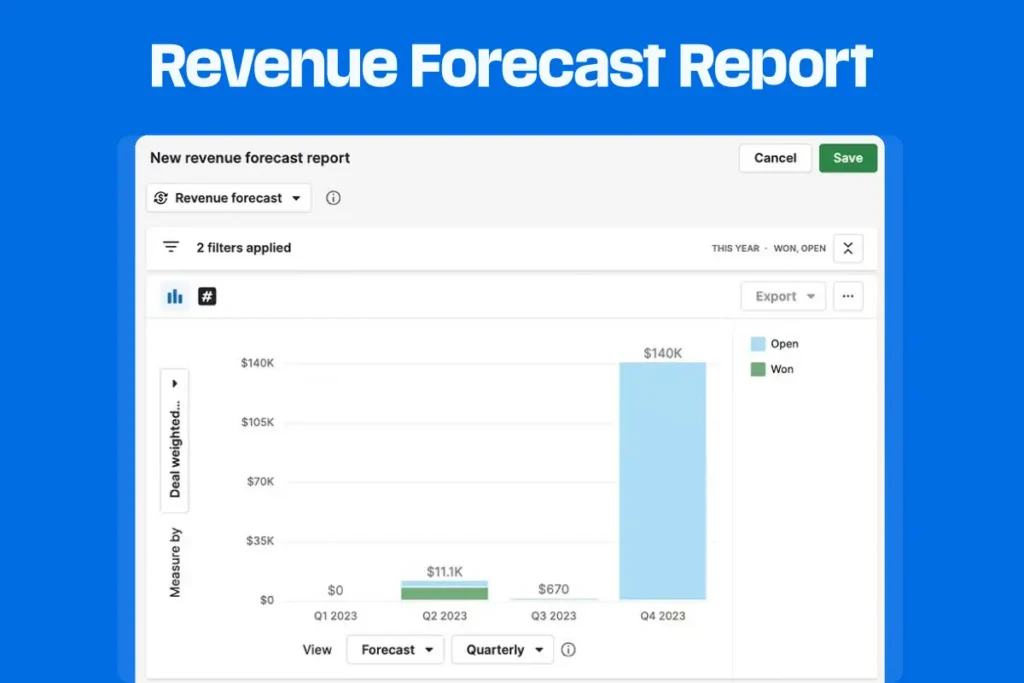Screen dimensions: 1024x683
Task: Open the 2 filters applied text
Action: [244, 247]
